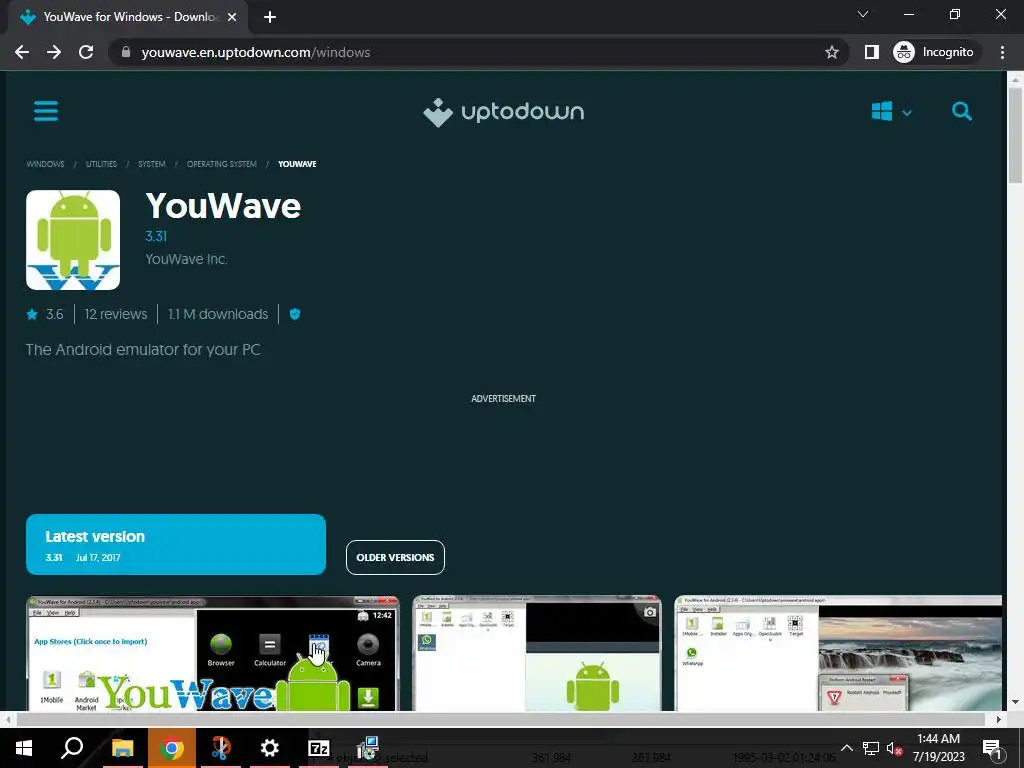
Task: Go forward in browser history
Action: tap(54, 52)
